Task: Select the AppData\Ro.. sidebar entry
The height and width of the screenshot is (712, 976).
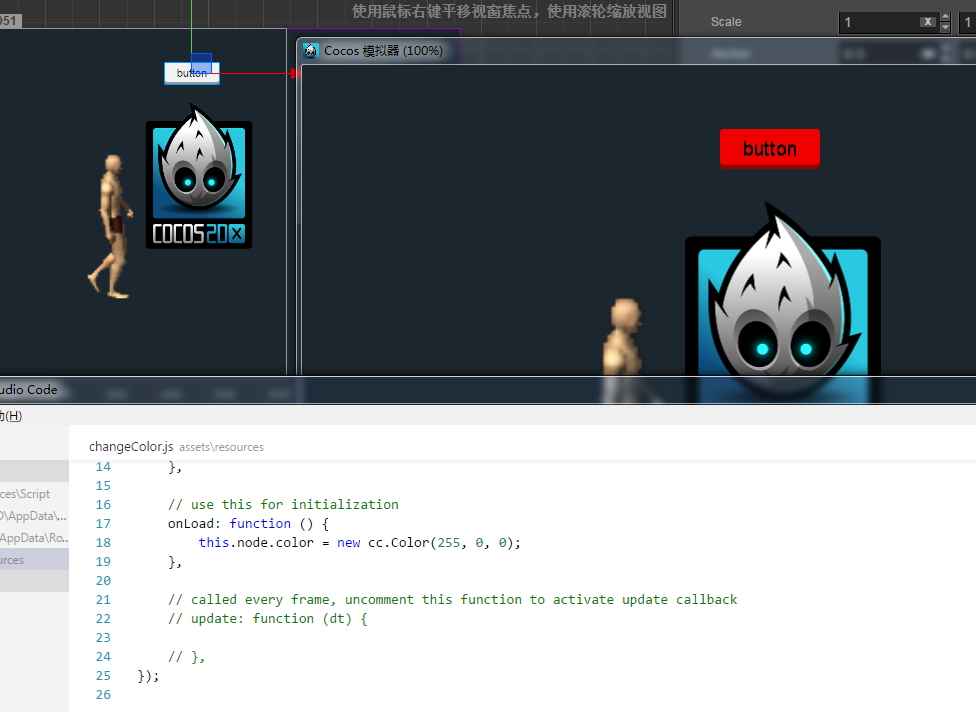Action: (x=34, y=538)
